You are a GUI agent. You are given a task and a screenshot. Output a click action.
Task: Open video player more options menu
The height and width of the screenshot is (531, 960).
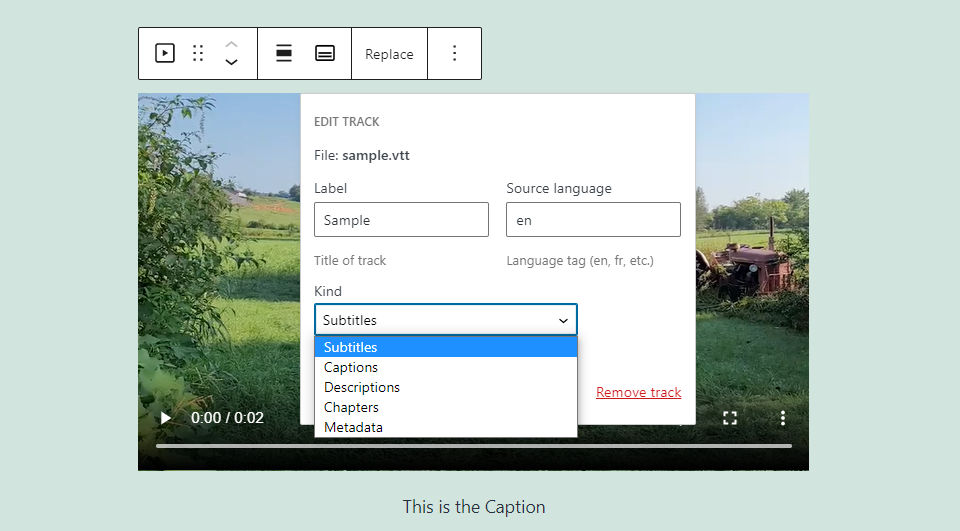pos(783,418)
